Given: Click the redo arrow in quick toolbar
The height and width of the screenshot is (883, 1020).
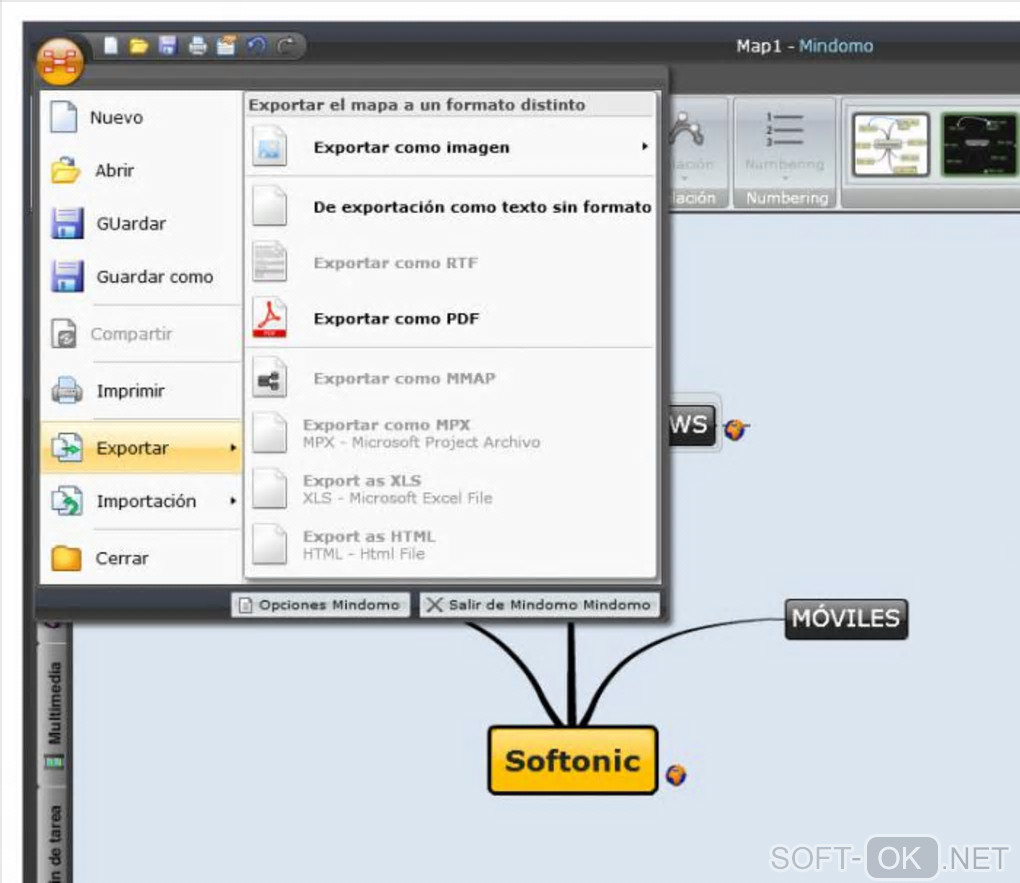Looking at the screenshot, I should [x=286, y=46].
